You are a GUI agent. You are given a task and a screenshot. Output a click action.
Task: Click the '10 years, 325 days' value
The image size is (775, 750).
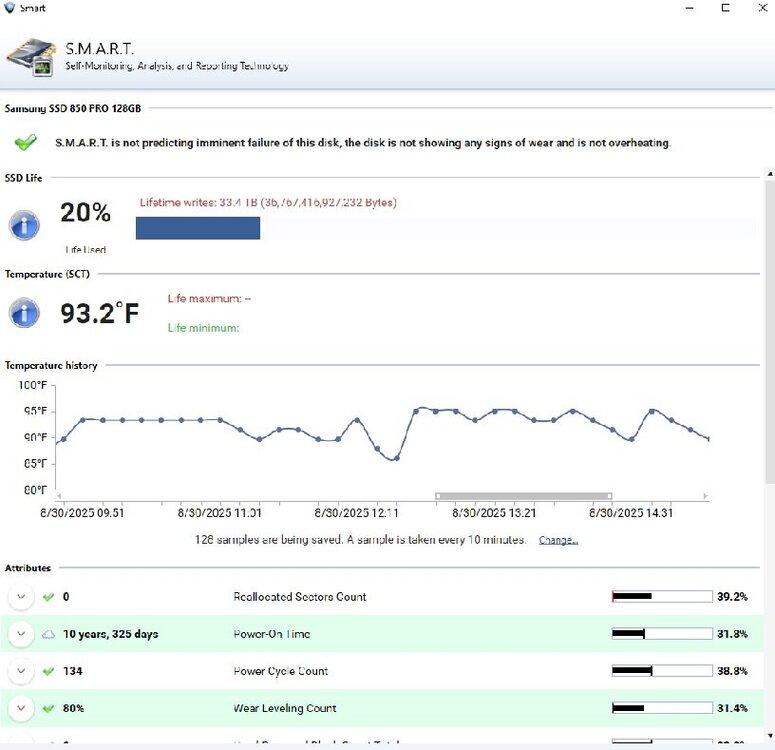coord(110,634)
